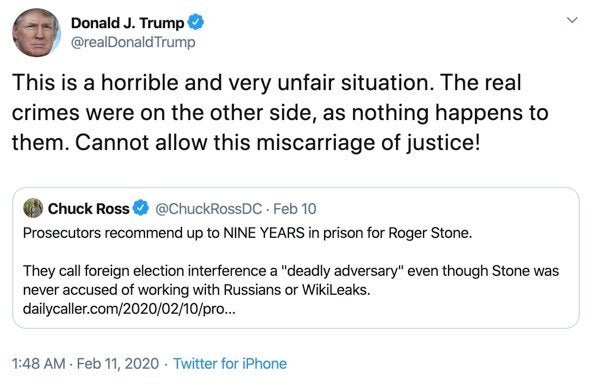Click the blue verified badge beside Donald J. Trump
Viewport: 592px width, 384px height.
pyautogui.click(x=196, y=22)
